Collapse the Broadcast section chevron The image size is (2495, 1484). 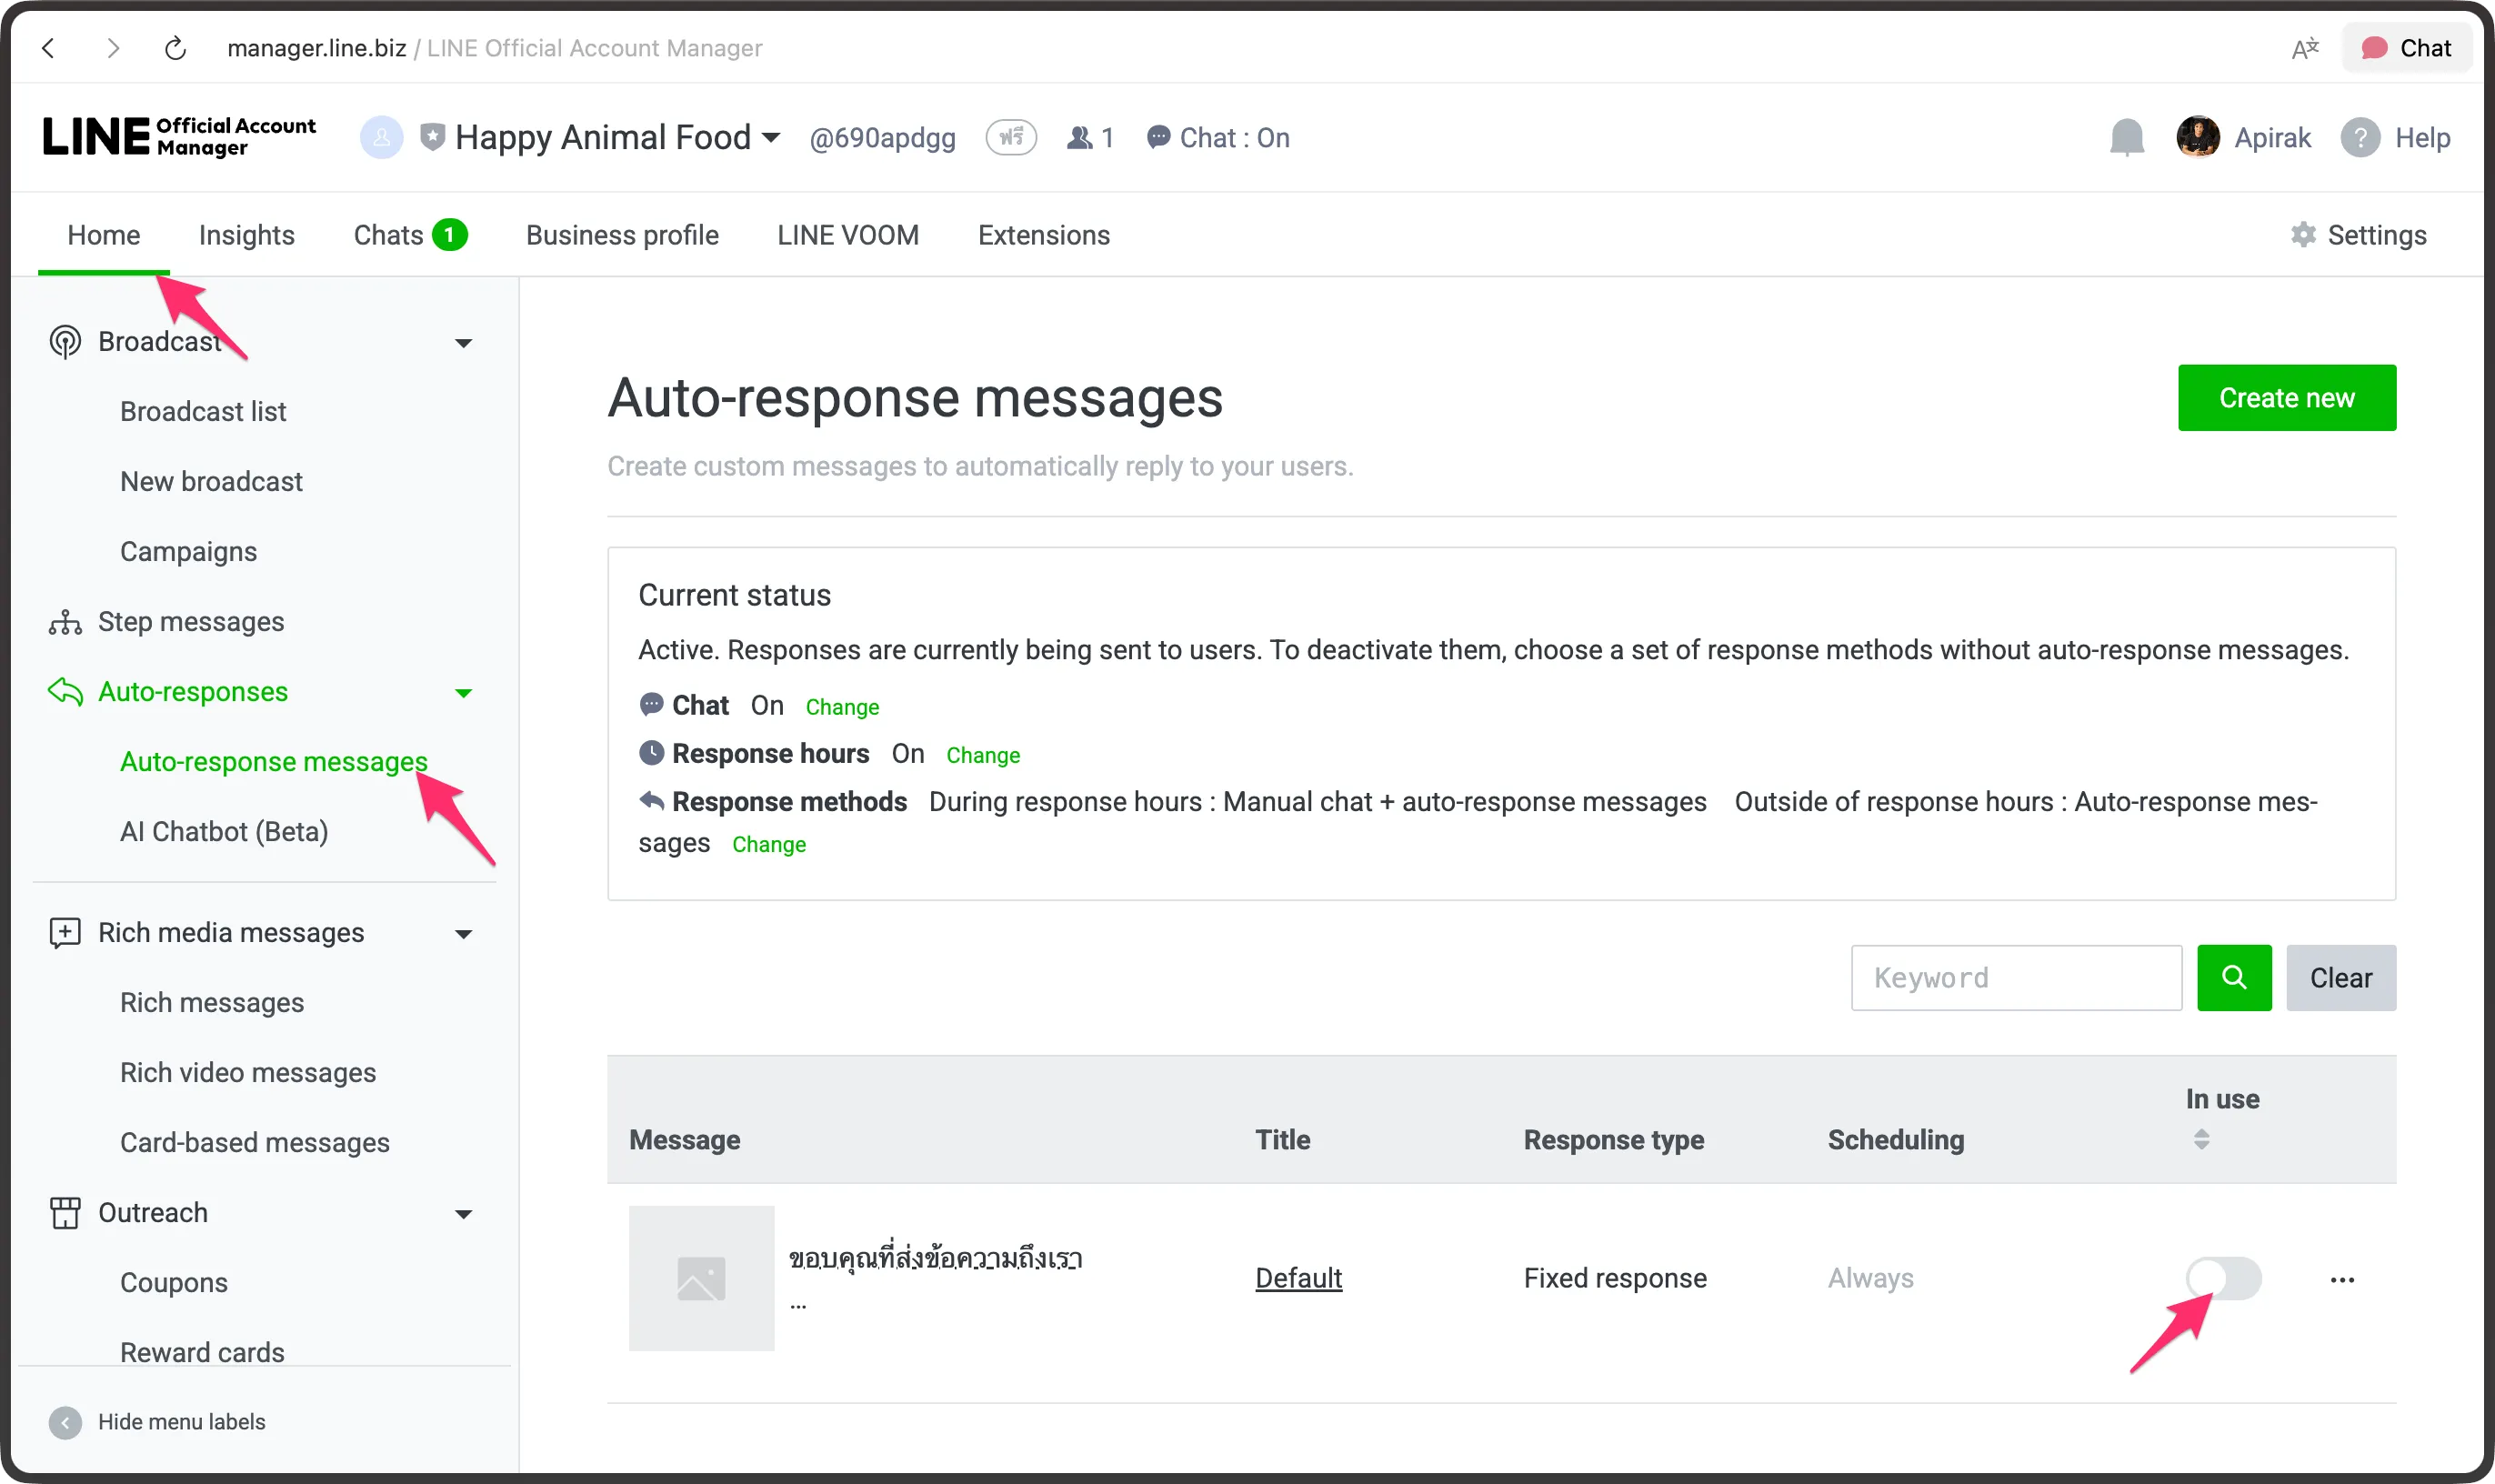click(x=463, y=342)
